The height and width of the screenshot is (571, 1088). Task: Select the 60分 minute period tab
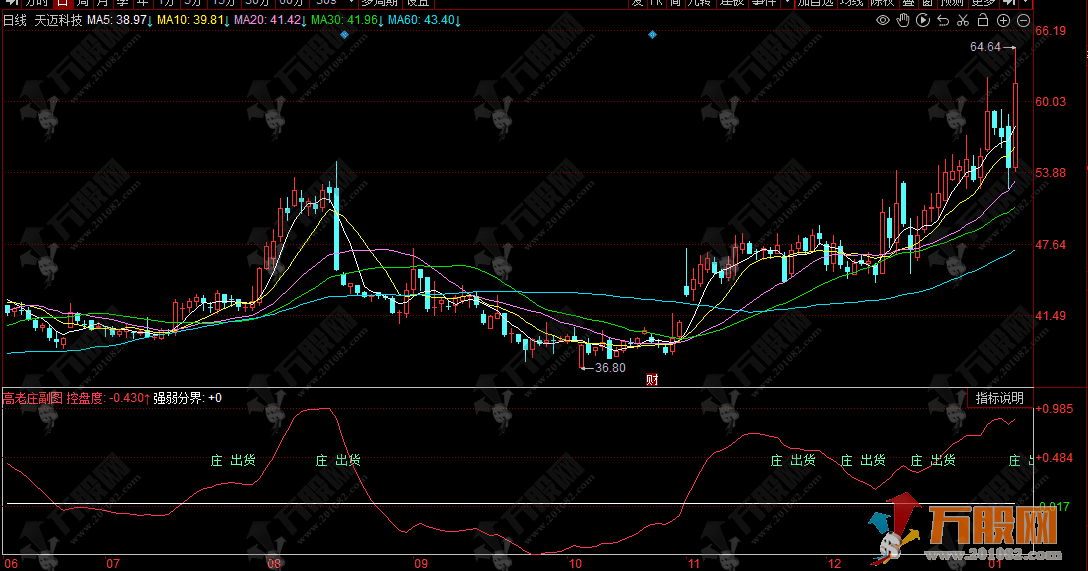(289, 3)
